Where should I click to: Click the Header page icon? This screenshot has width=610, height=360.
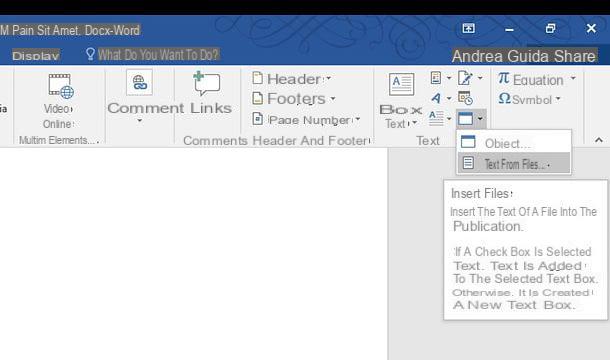[257, 78]
